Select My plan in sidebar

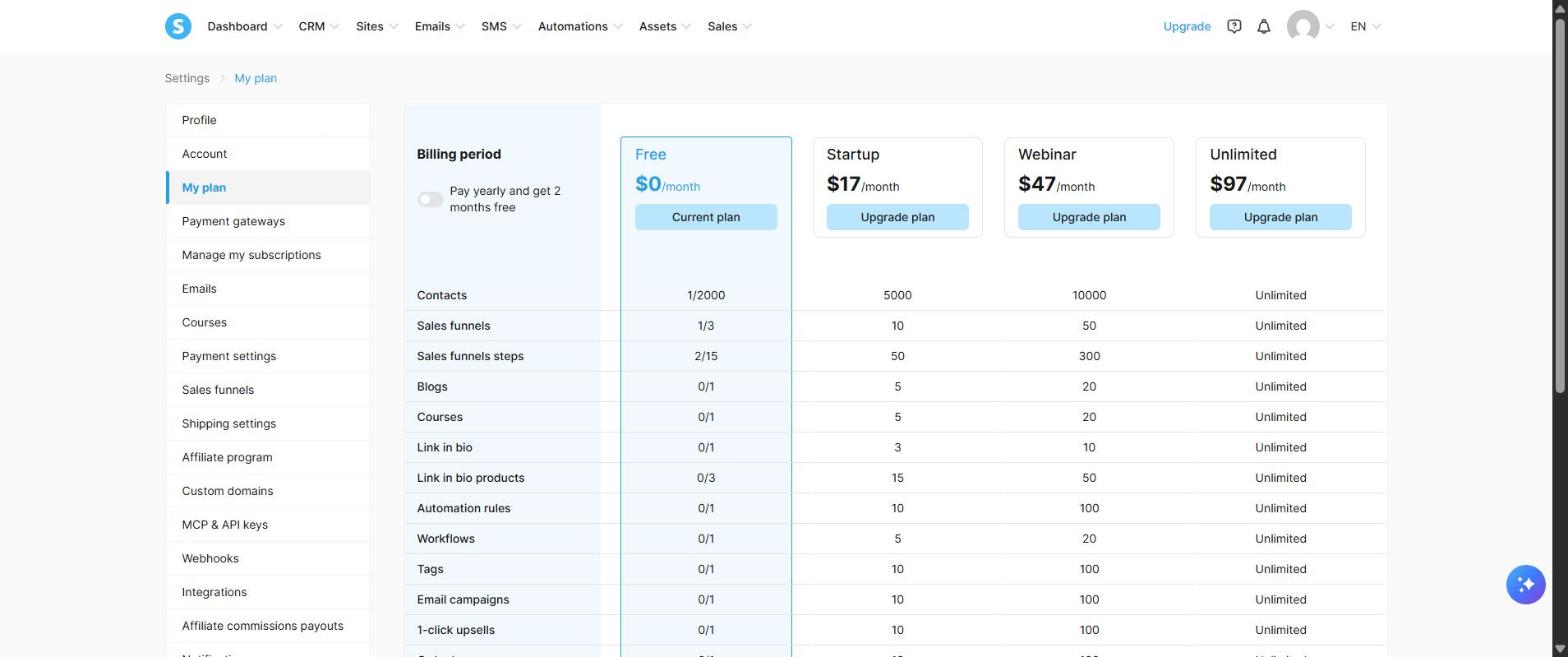268,187
